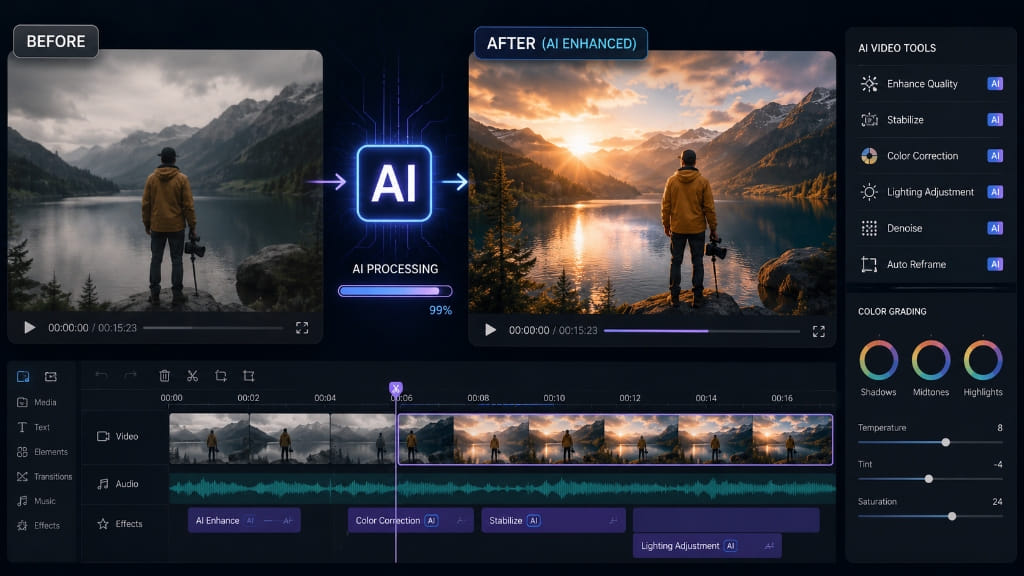This screenshot has width=1024, height=576.
Task: Adjust the Highlights color wheel
Action: click(x=983, y=360)
